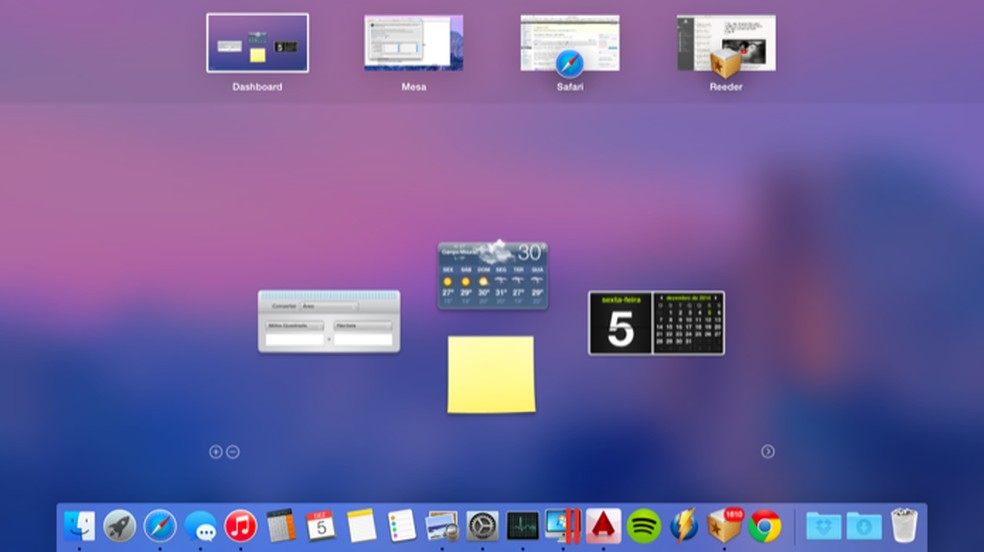984x552 pixels.
Task: Open Safari compass icon in the Dock
Action: 160,525
